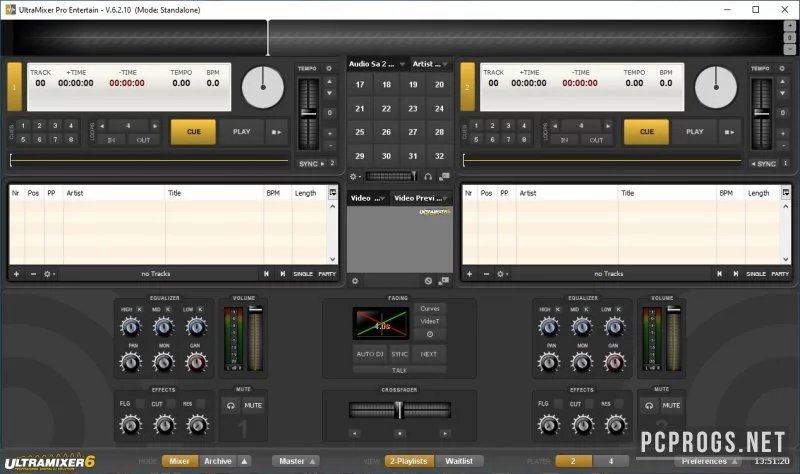Move the crossfader left with the arrow button
800x474 pixels.
tap(355, 433)
